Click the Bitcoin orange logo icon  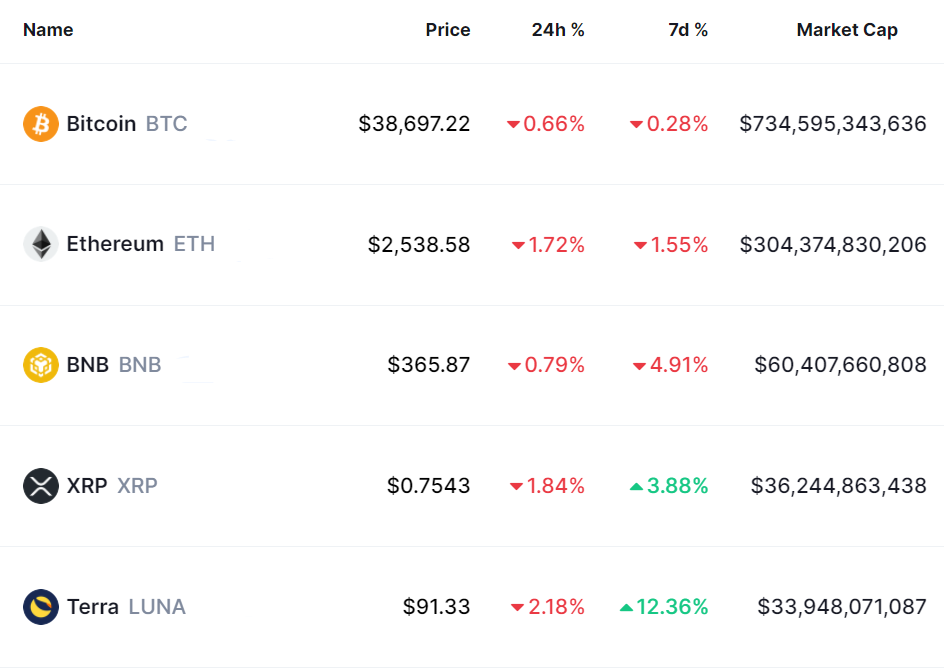[41, 124]
